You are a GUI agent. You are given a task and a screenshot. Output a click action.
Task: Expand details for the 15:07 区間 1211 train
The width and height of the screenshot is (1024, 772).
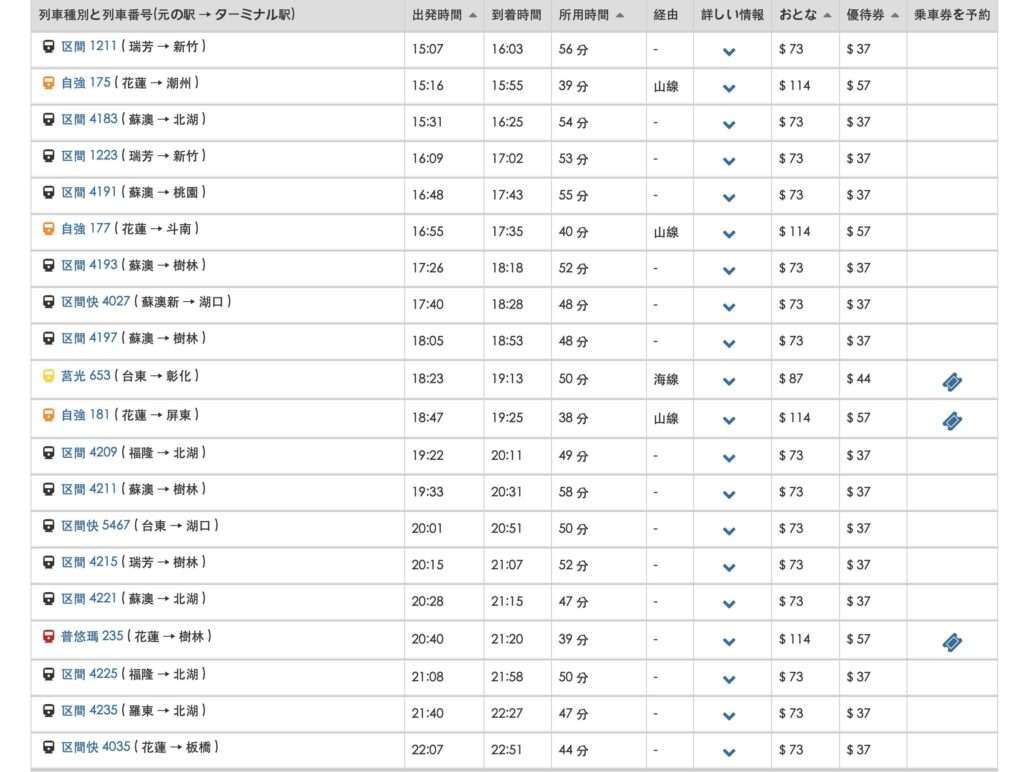pos(729,51)
